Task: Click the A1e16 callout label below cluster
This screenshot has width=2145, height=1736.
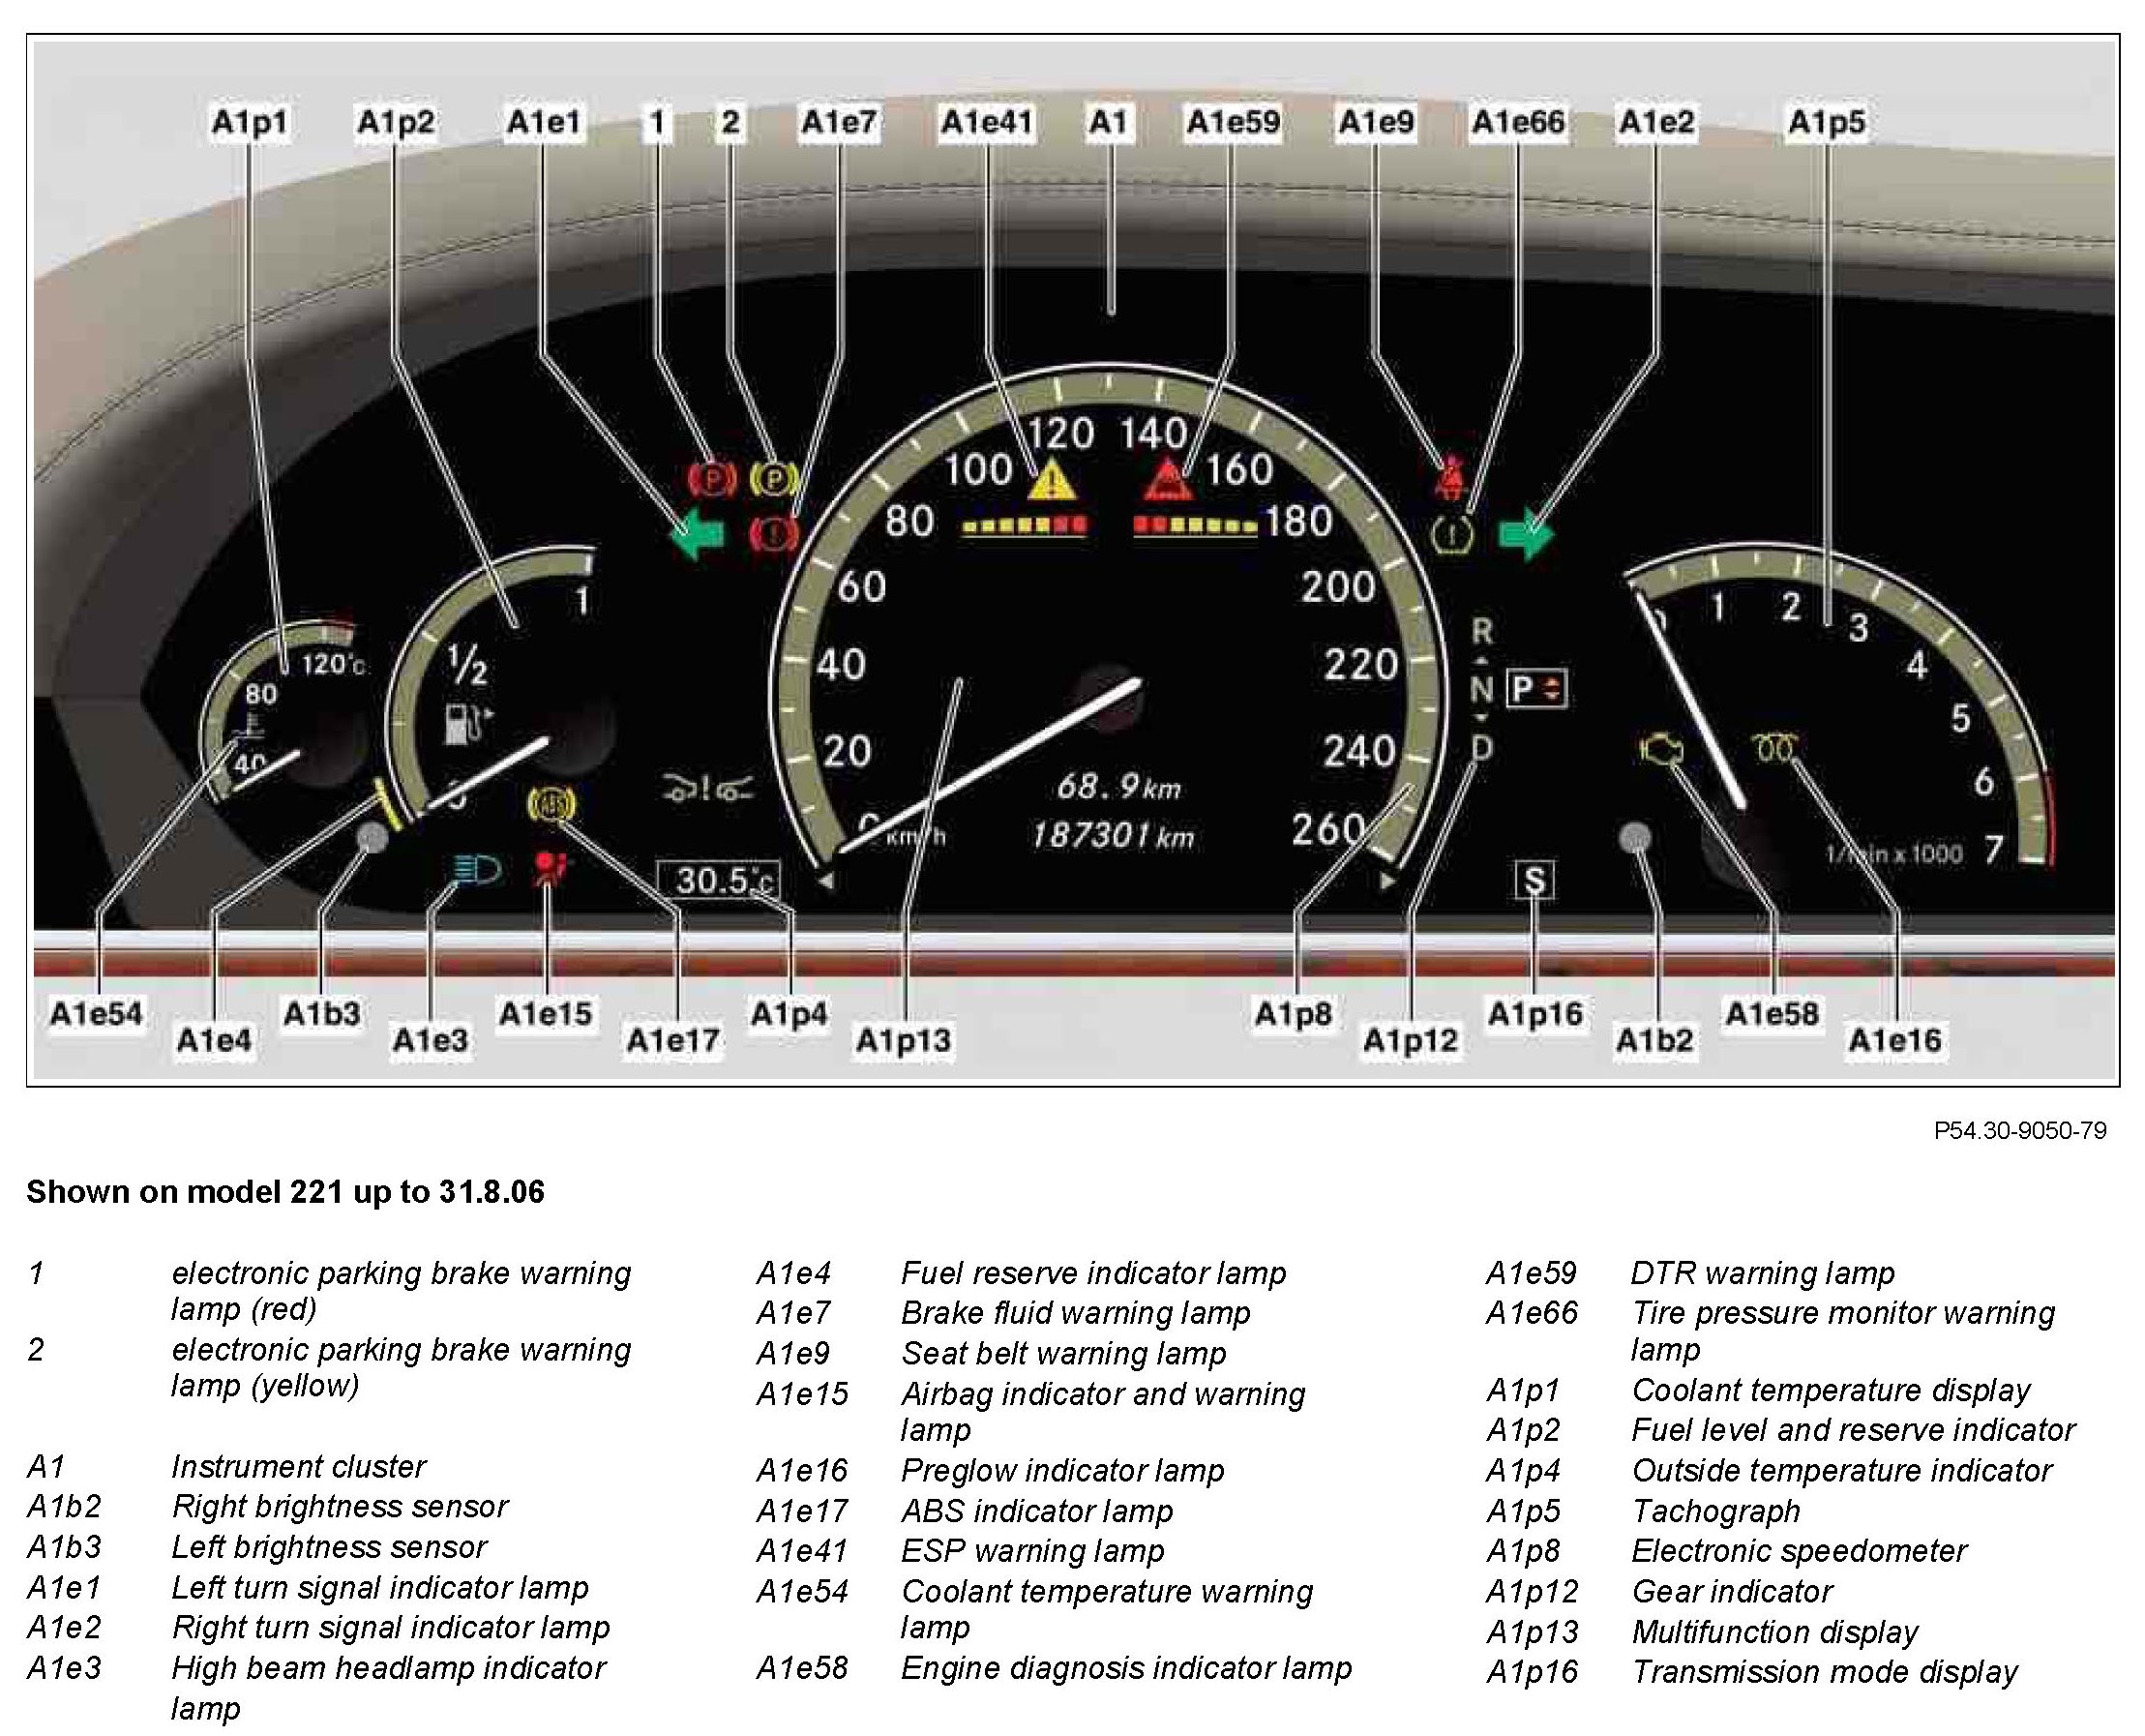Action: tap(1895, 1041)
